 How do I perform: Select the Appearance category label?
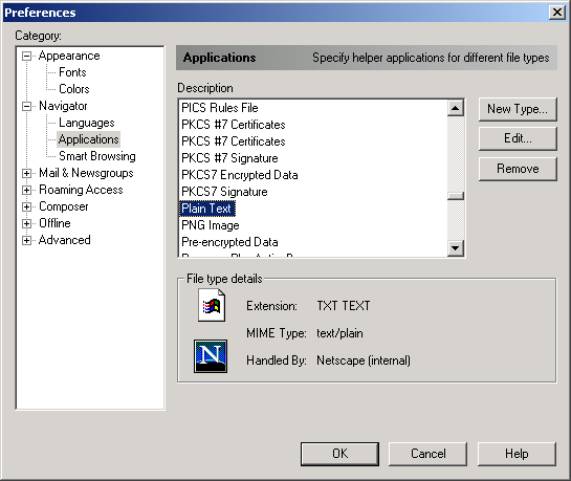point(69,56)
